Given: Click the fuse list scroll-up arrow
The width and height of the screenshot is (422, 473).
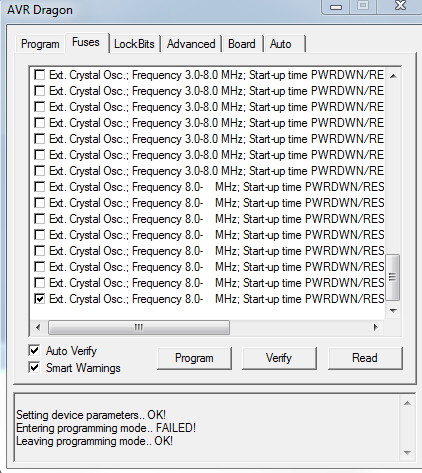Looking at the screenshot, I should (393, 76).
